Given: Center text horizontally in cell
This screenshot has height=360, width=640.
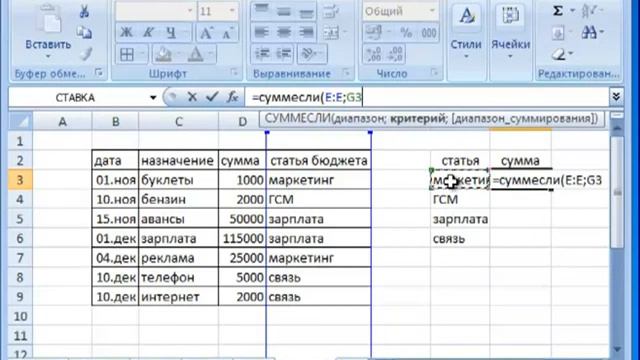Looking at the screenshot, I should click(284, 33).
